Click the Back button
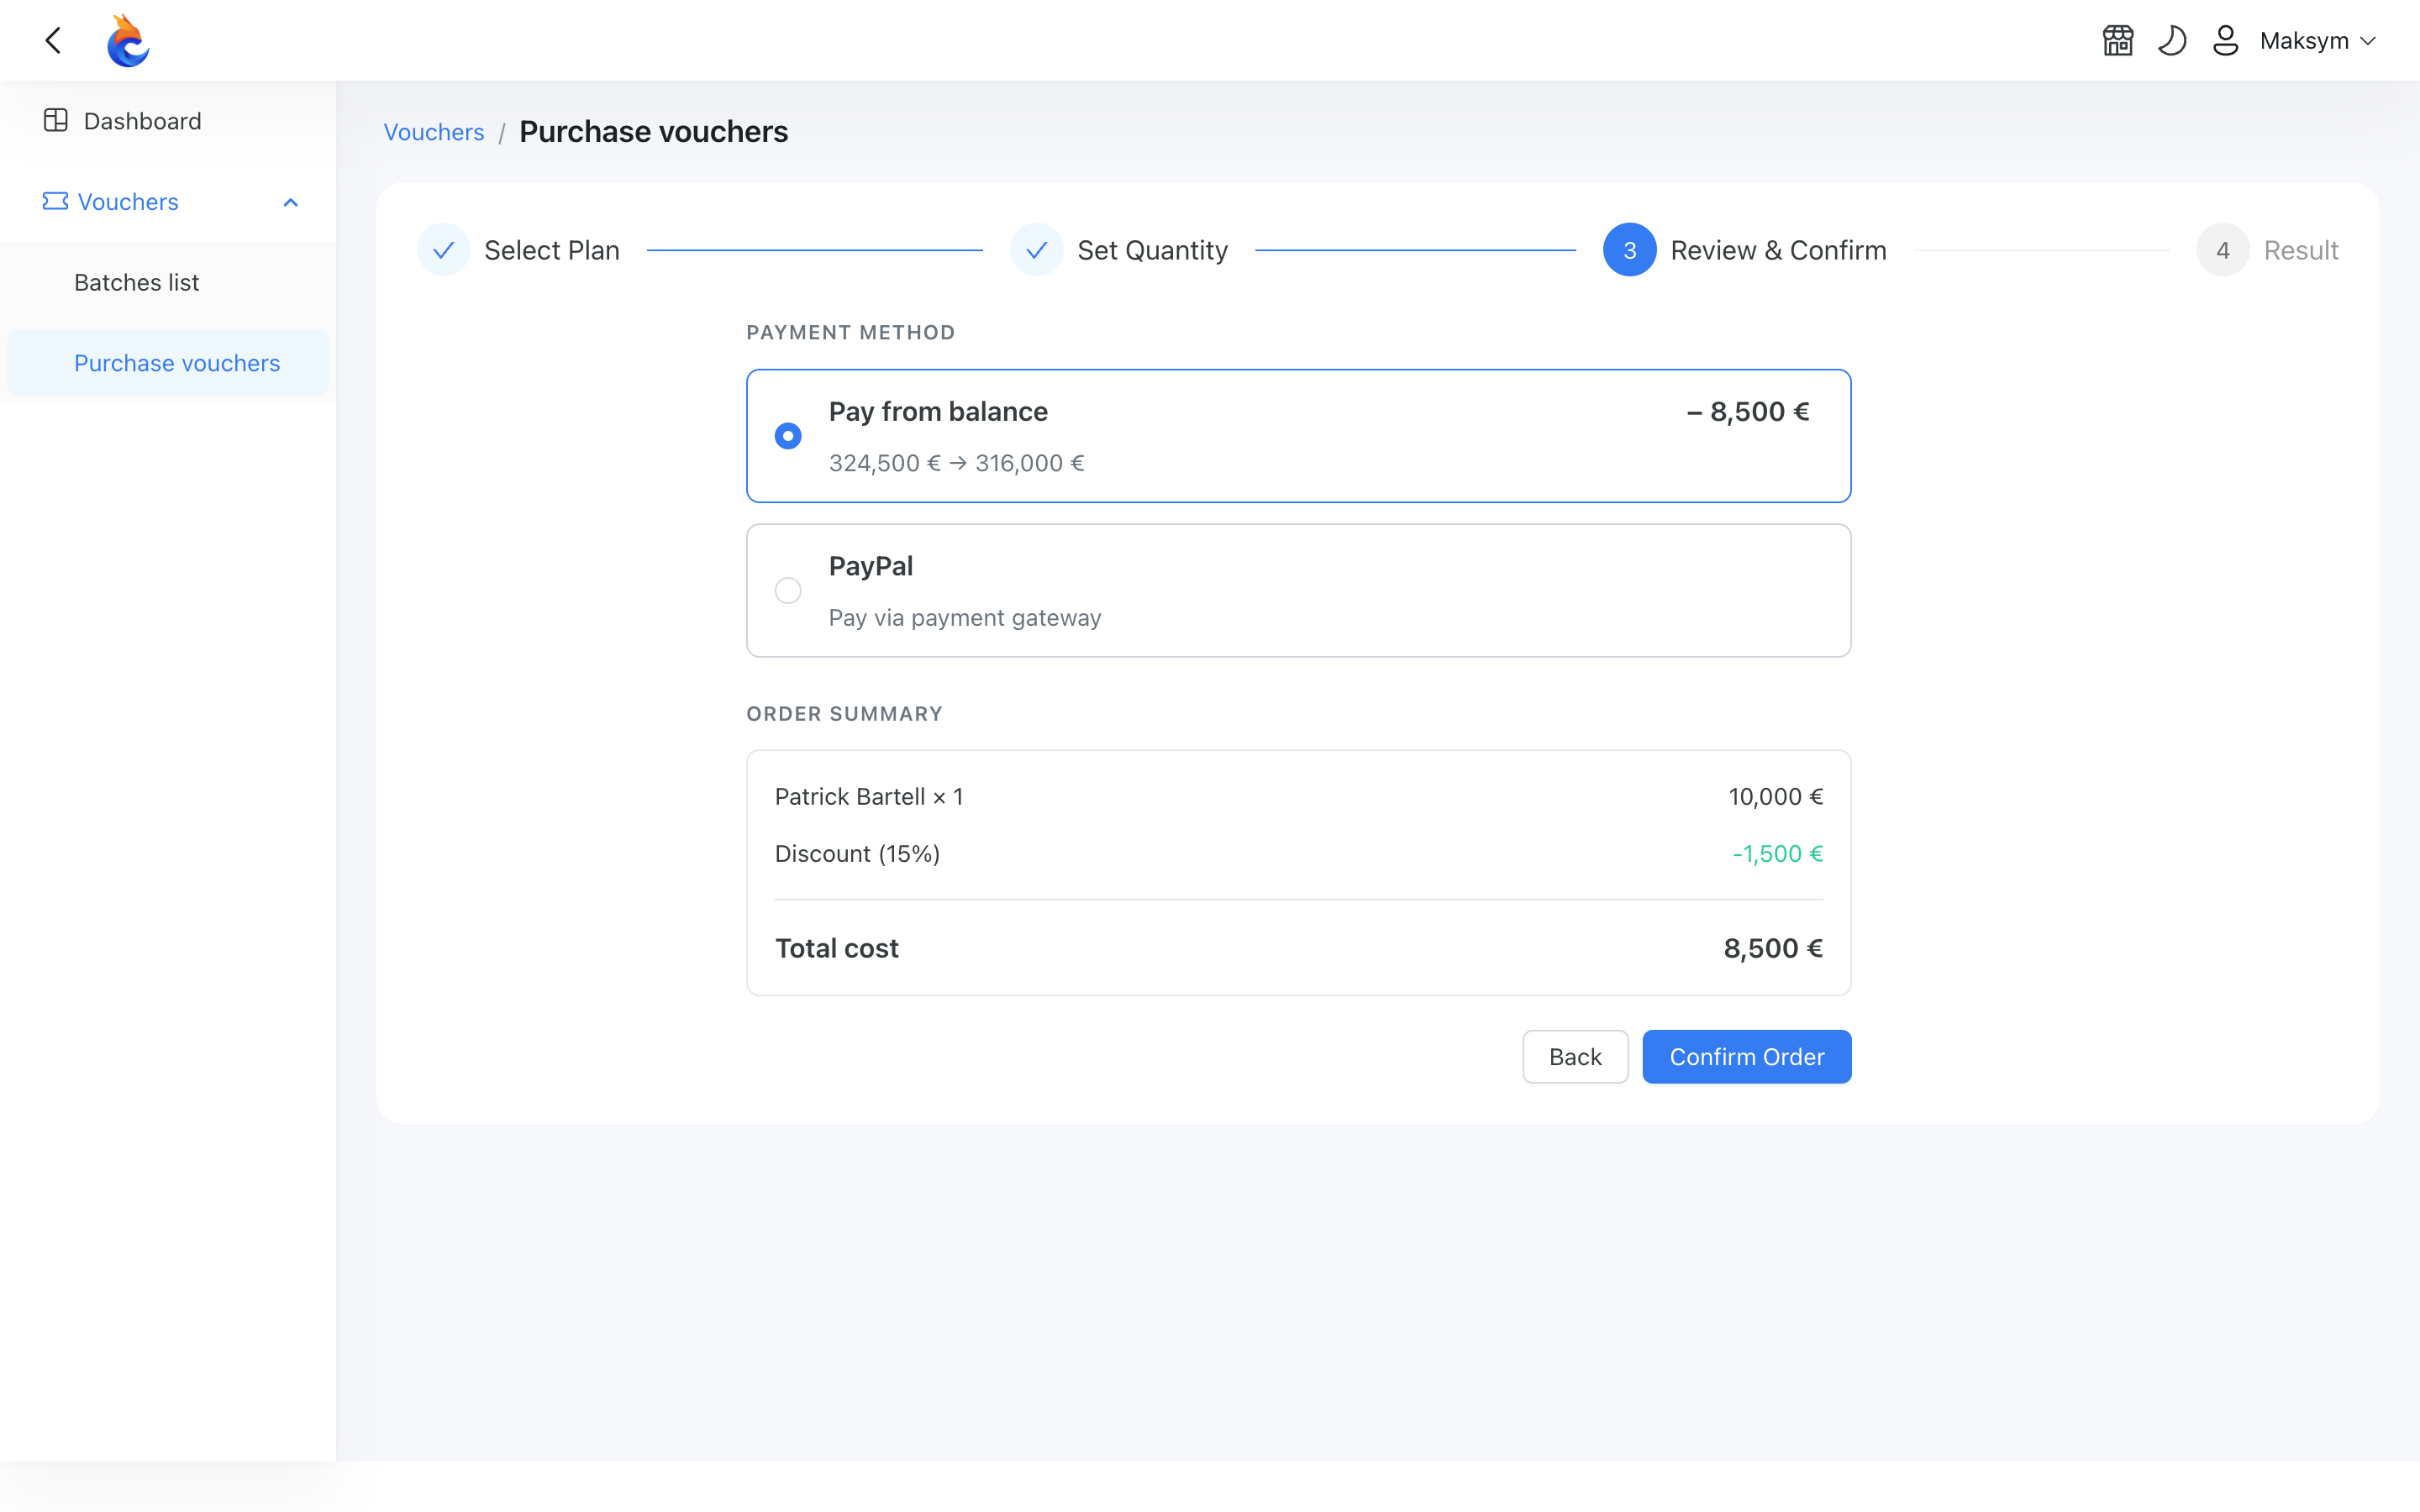 pos(1575,1056)
